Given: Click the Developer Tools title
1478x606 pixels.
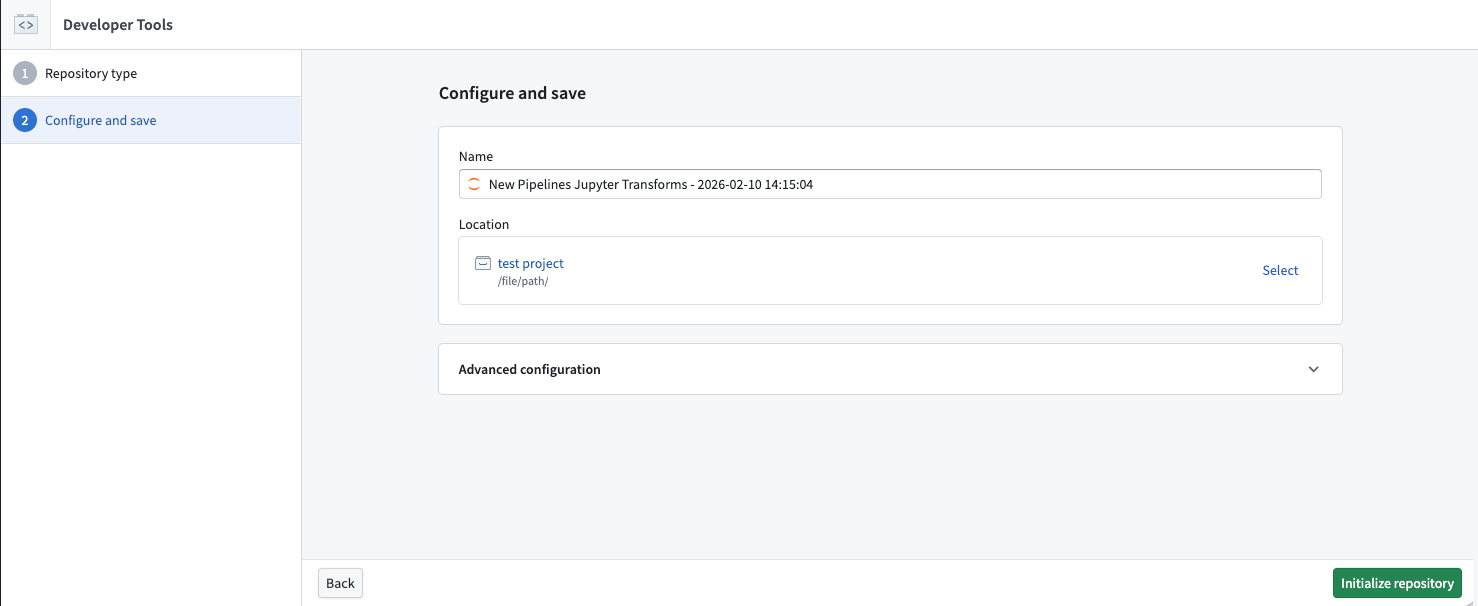Looking at the screenshot, I should [x=118, y=25].
